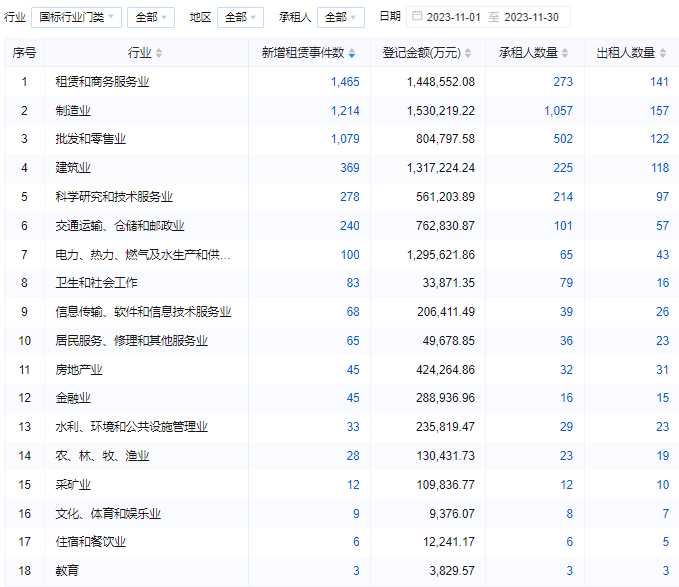Screen dimensions: 679x587
Task: Open the industry 全部 dropdown
Action: pos(151,17)
